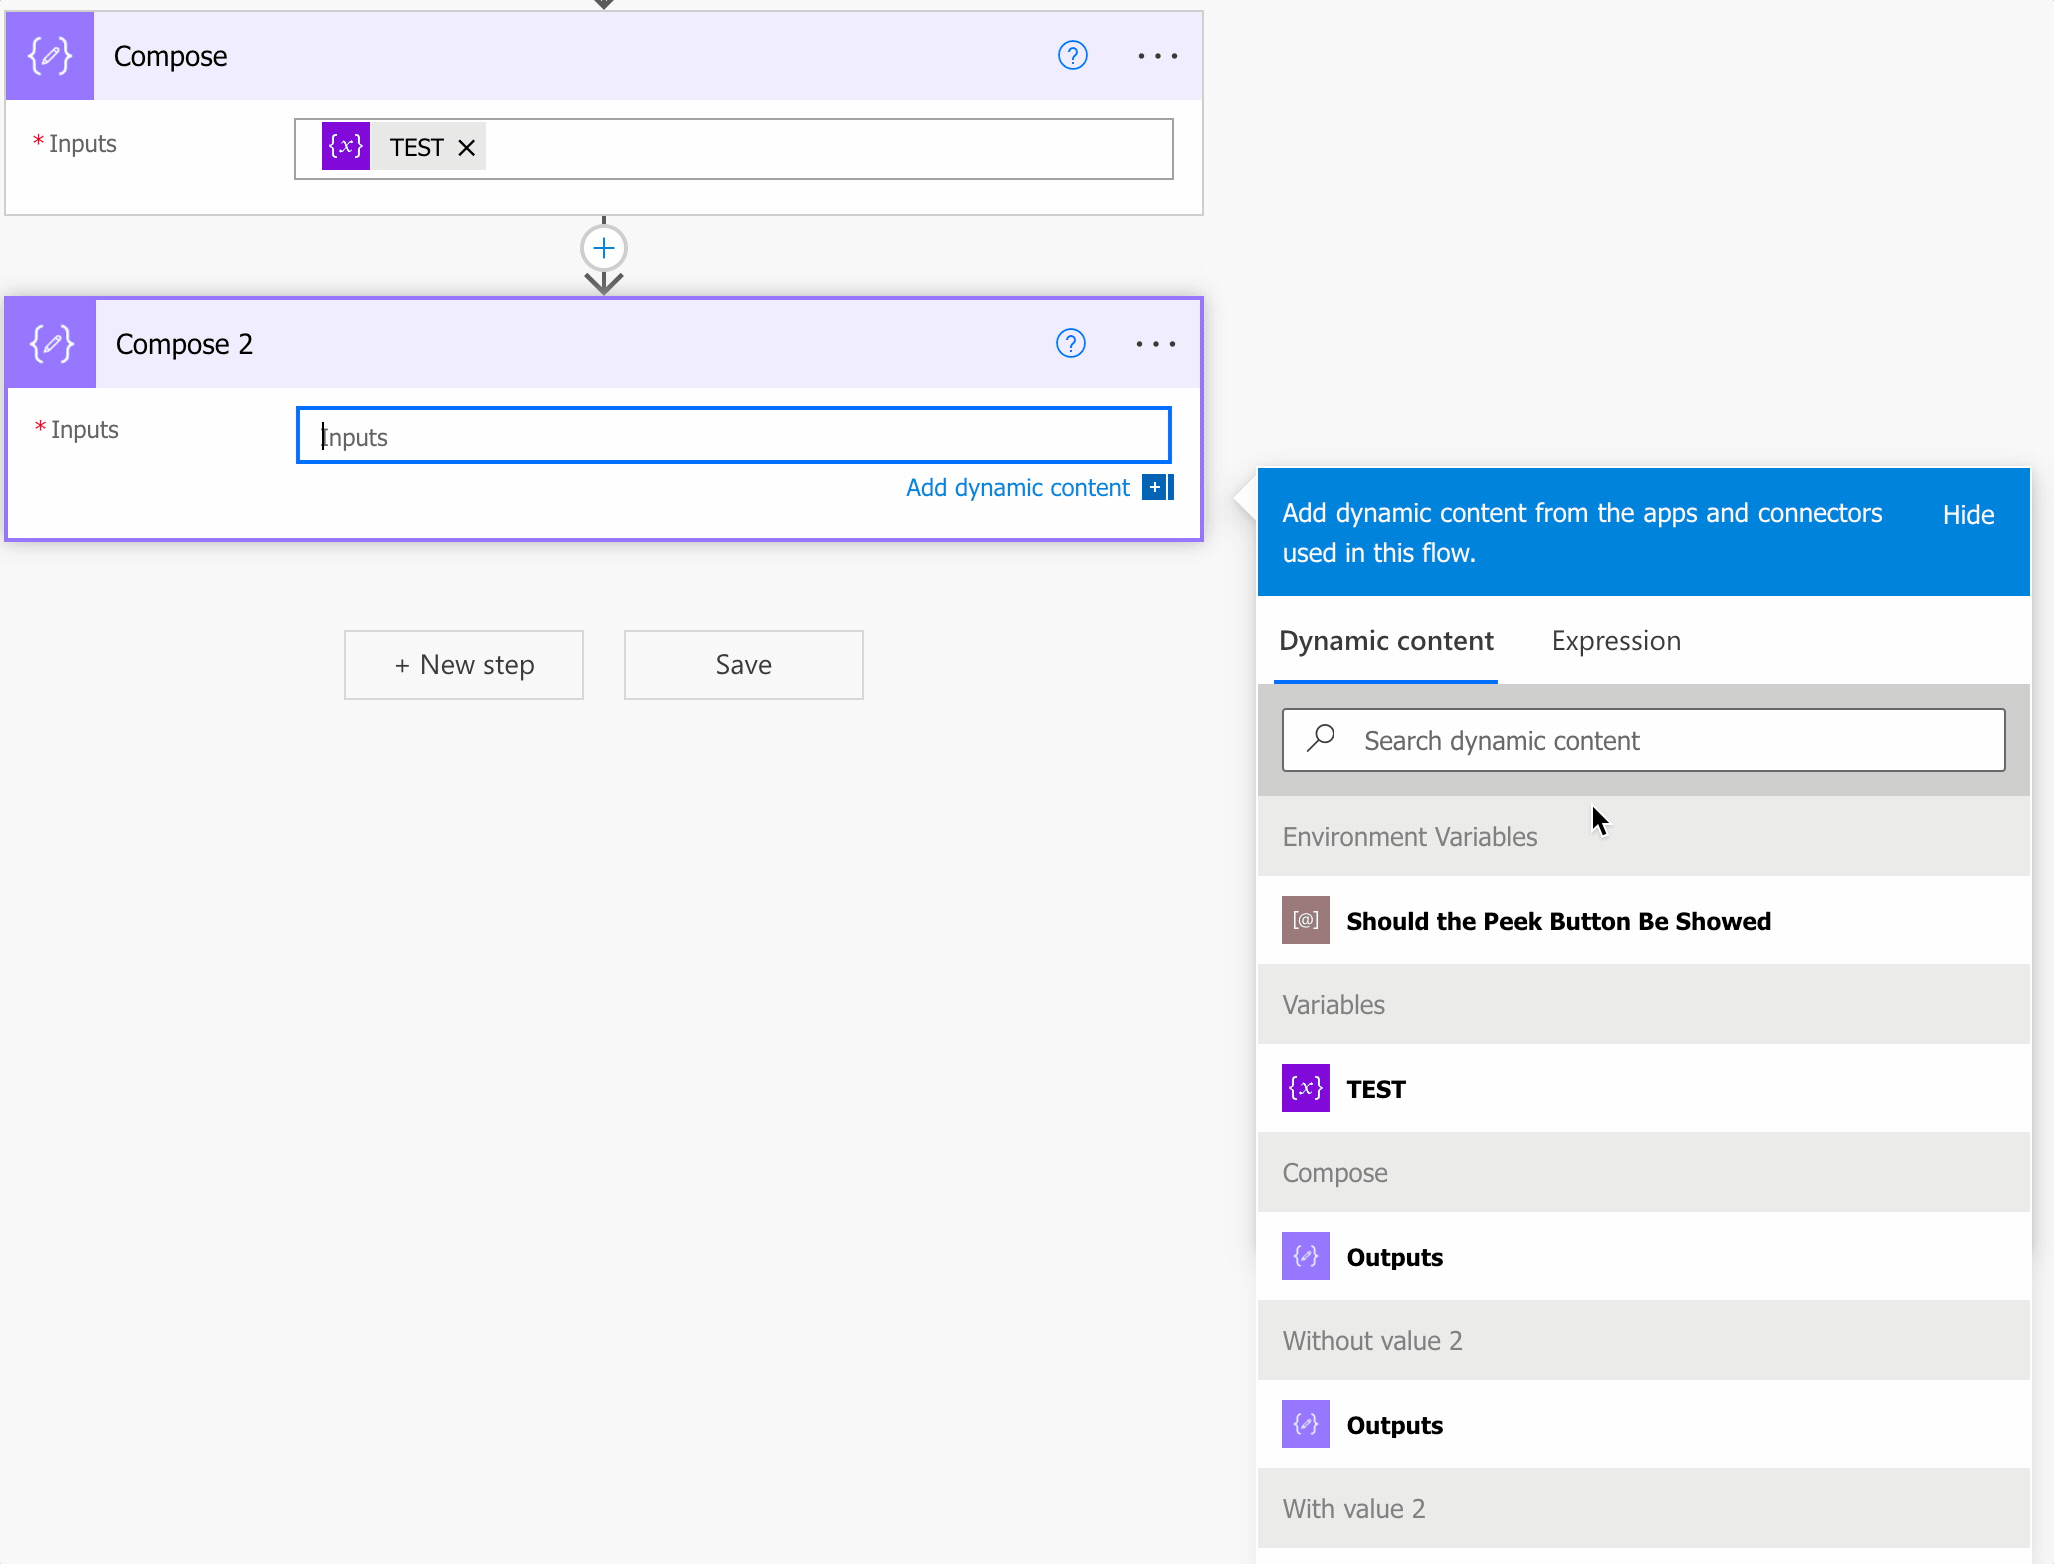This screenshot has height=1564, width=2054.
Task: Select the Dynamic content tab
Action: pyautogui.click(x=1386, y=641)
